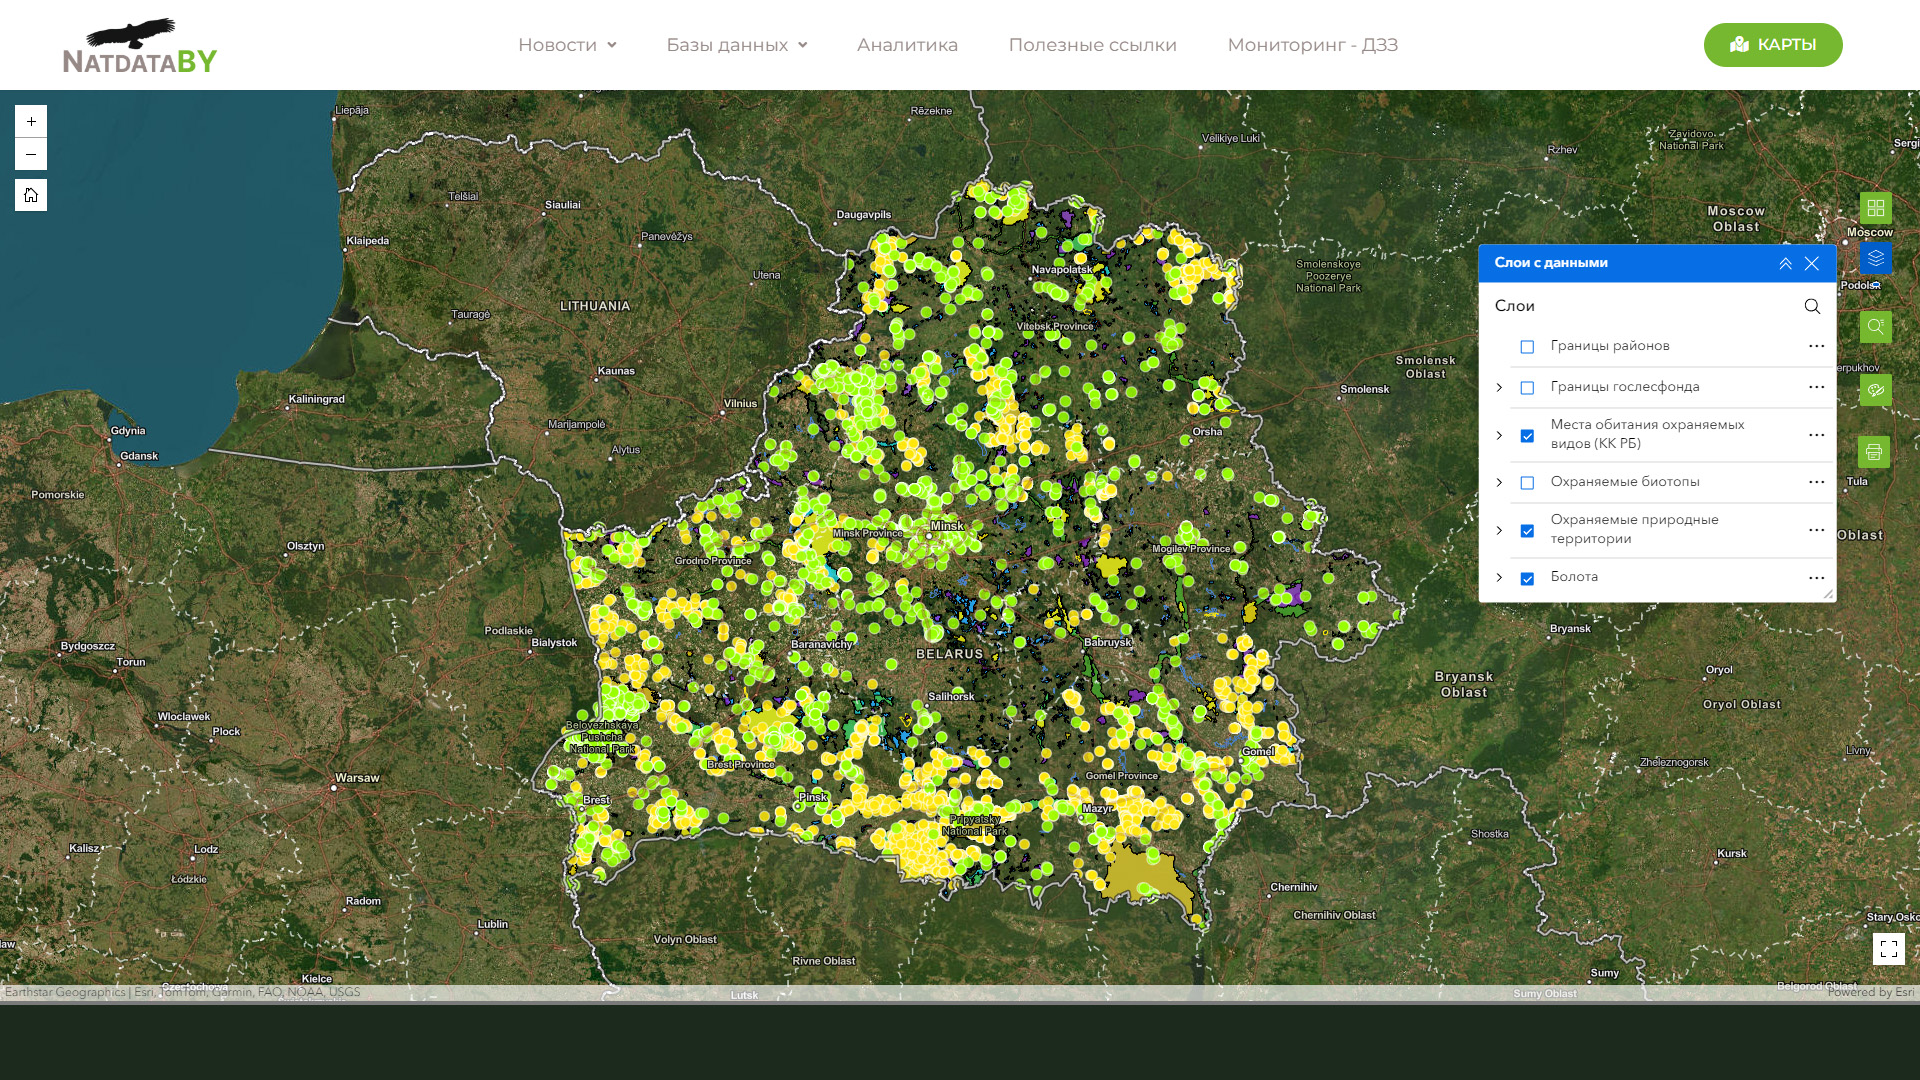Open the query search widget

click(1875, 327)
